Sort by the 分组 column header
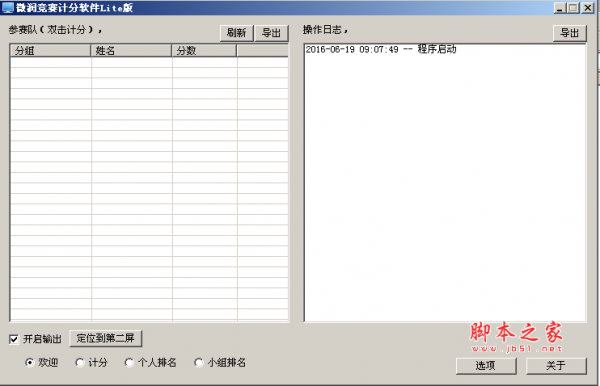The width and height of the screenshot is (600, 386). click(x=50, y=50)
